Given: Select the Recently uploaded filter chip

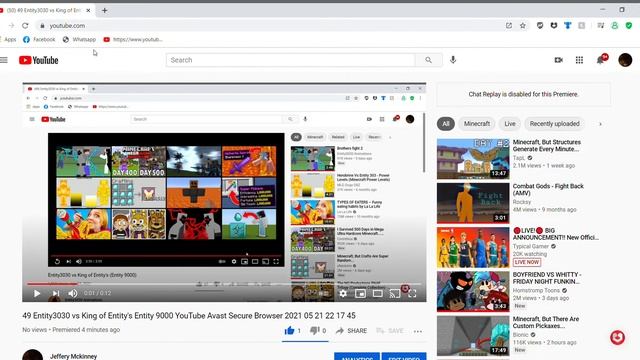Looking at the screenshot, I should pos(555,124).
